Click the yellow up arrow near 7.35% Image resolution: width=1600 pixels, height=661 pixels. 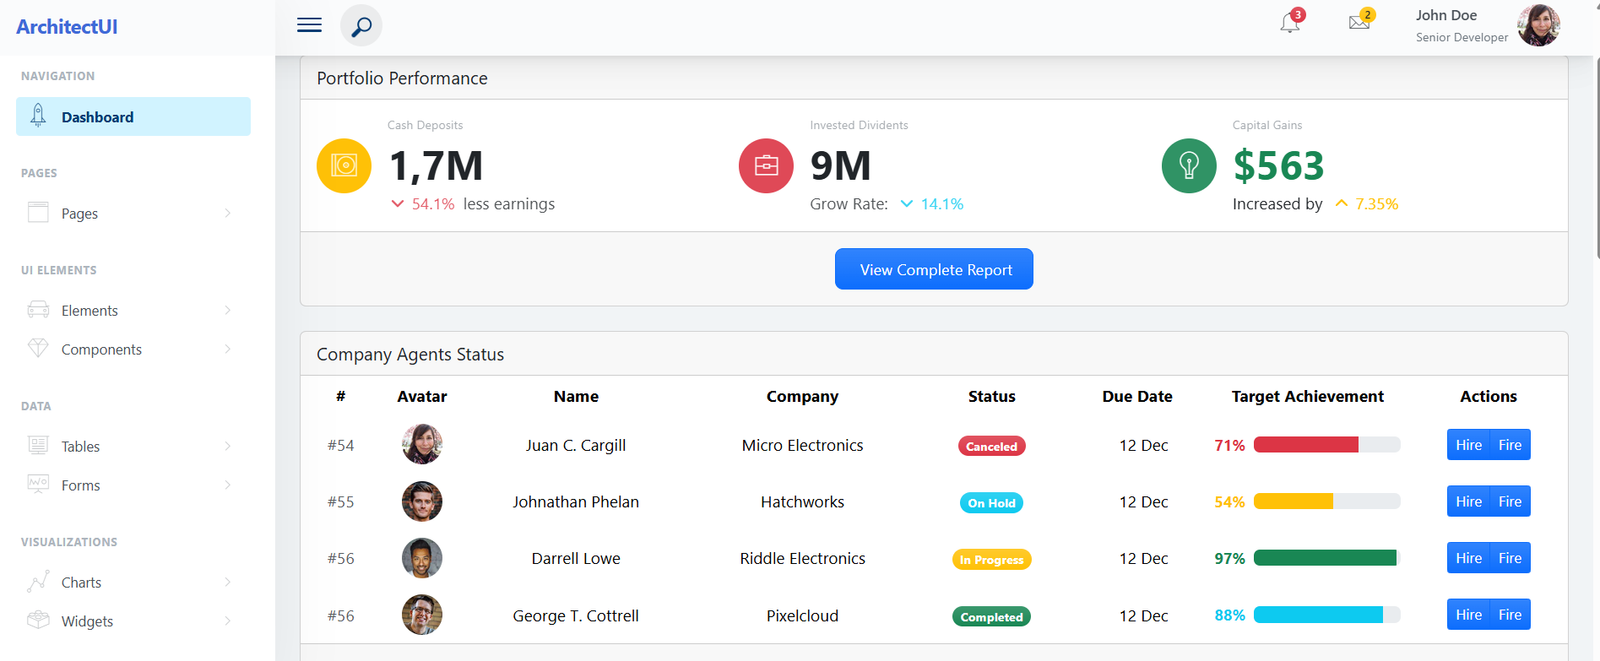point(1342,204)
